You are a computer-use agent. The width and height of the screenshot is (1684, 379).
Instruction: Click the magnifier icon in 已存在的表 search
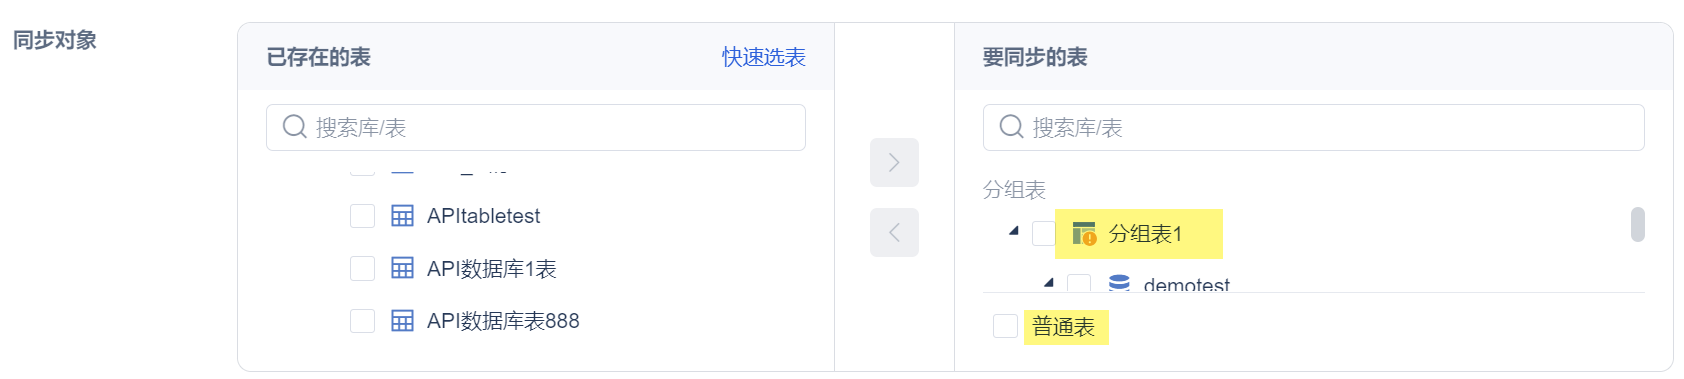[x=294, y=127]
